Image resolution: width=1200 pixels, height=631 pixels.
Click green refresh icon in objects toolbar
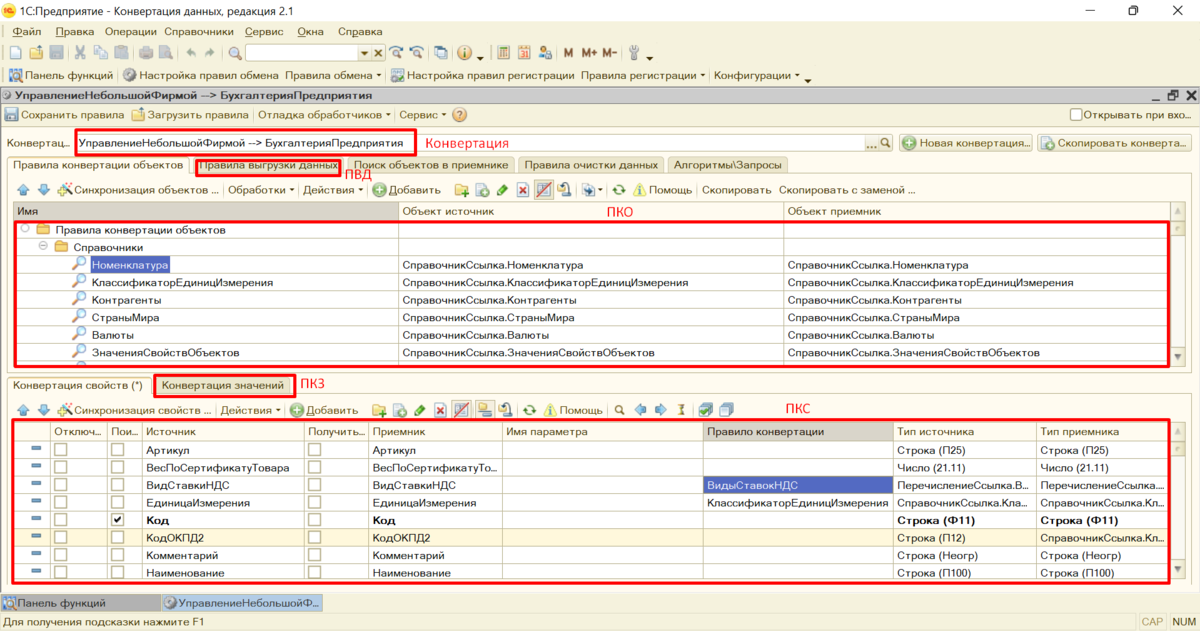click(x=619, y=189)
